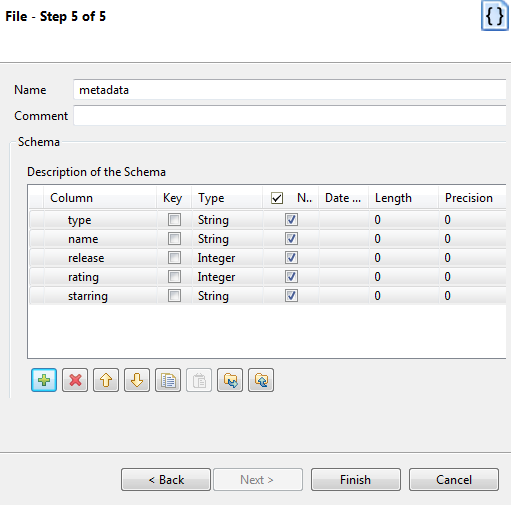Select the 'starring' column name cell
This screenshot has width=511, height=505.
100,296
